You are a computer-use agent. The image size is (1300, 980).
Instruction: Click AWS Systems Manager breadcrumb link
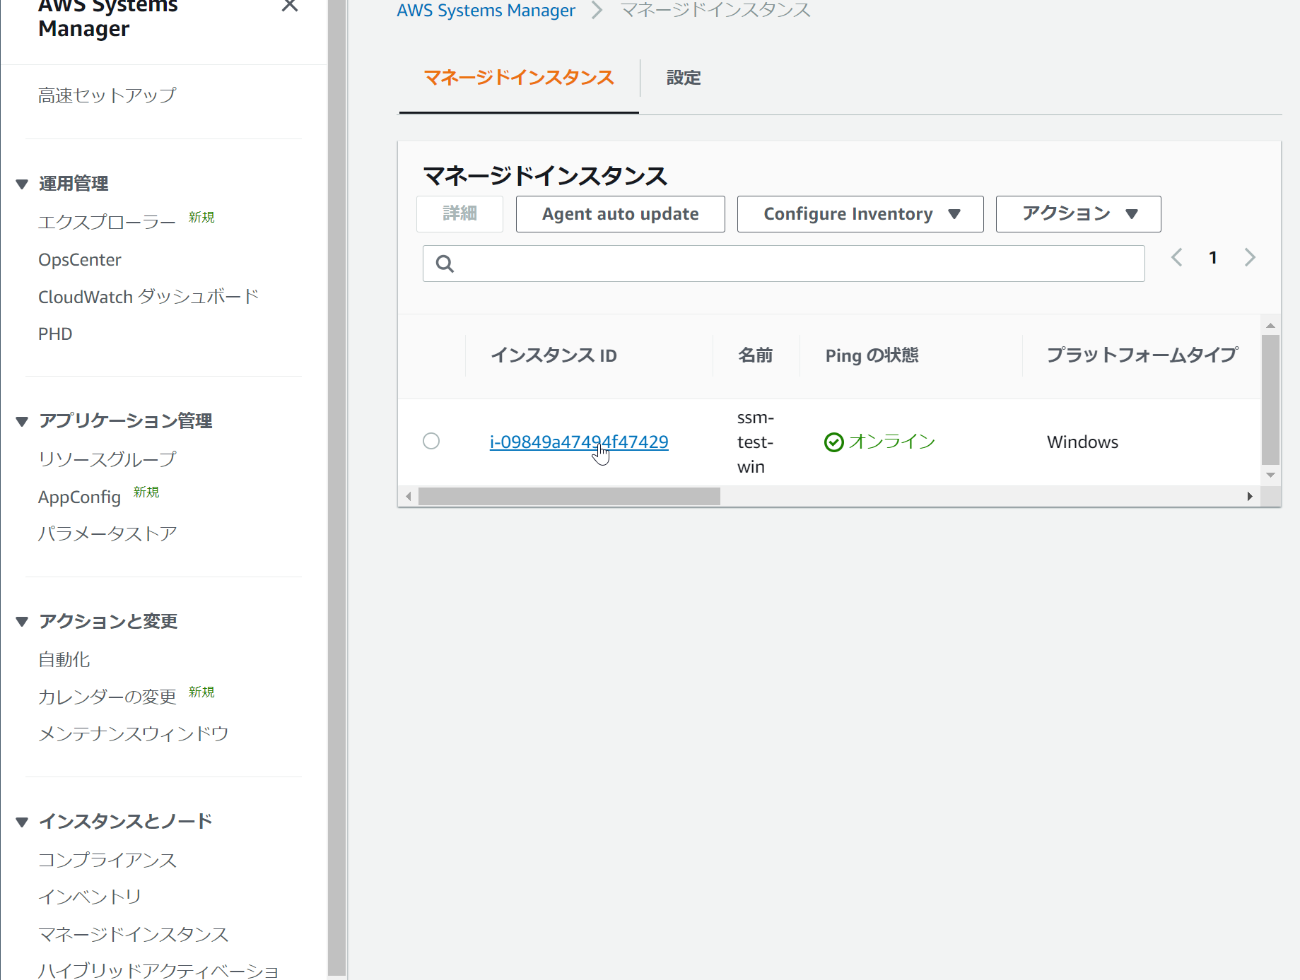click(x=486, y=10)
